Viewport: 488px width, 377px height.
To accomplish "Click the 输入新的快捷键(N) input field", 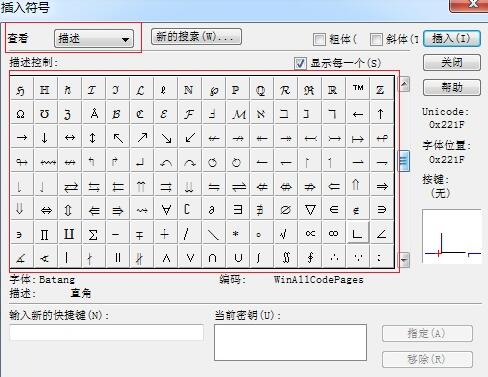I will pos(107,332).
